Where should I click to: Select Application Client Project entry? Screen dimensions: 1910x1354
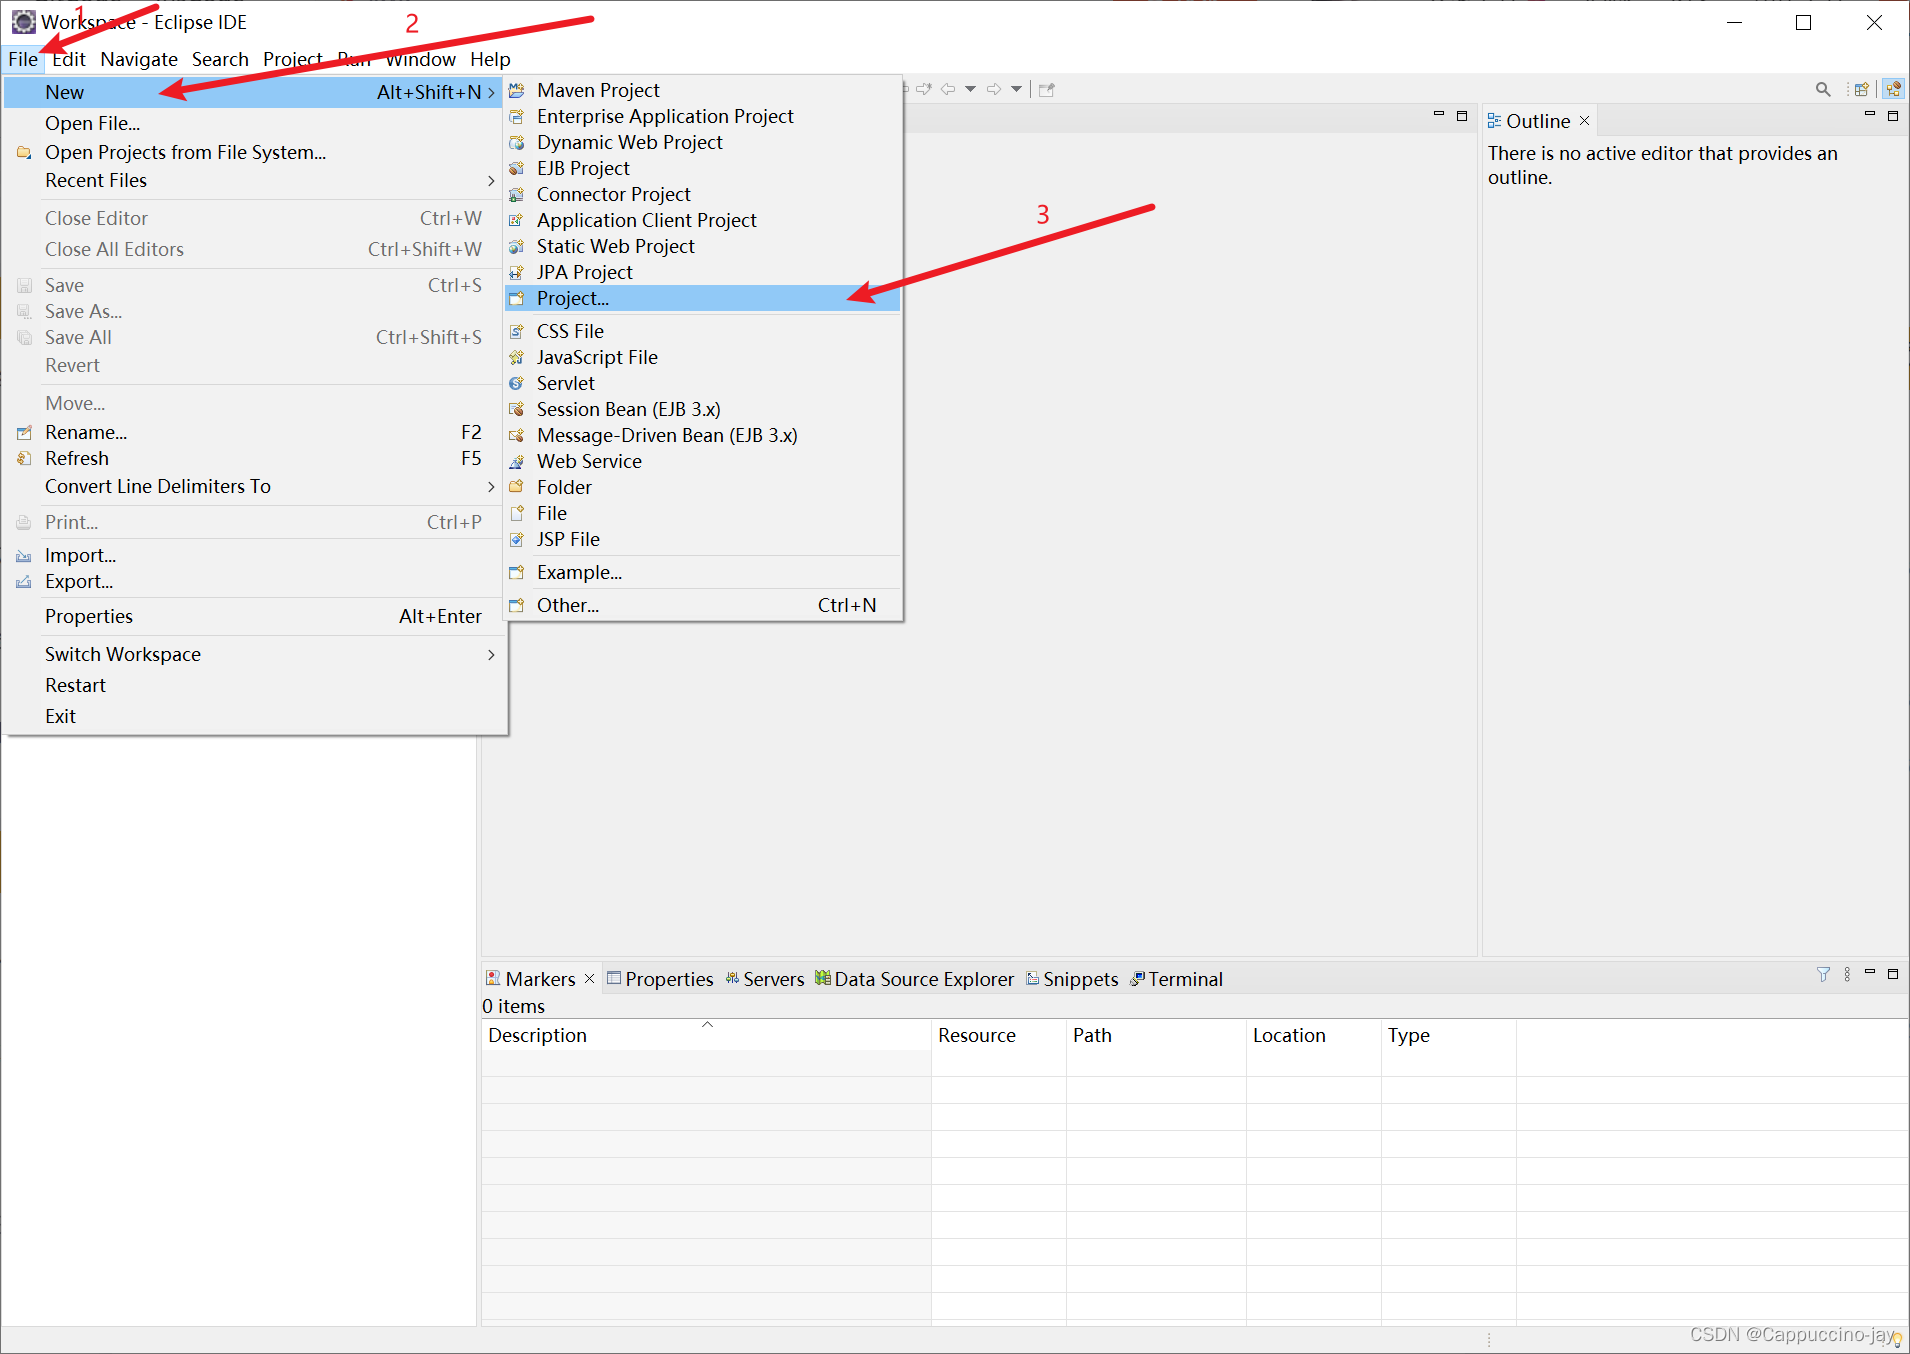click(x=704, y=221)
